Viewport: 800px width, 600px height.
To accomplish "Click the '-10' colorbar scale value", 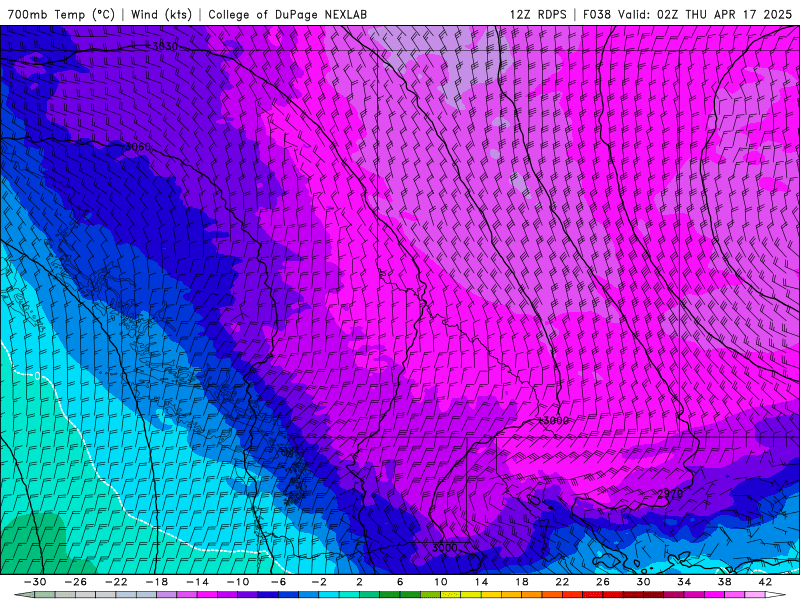I will coord(238,582).
